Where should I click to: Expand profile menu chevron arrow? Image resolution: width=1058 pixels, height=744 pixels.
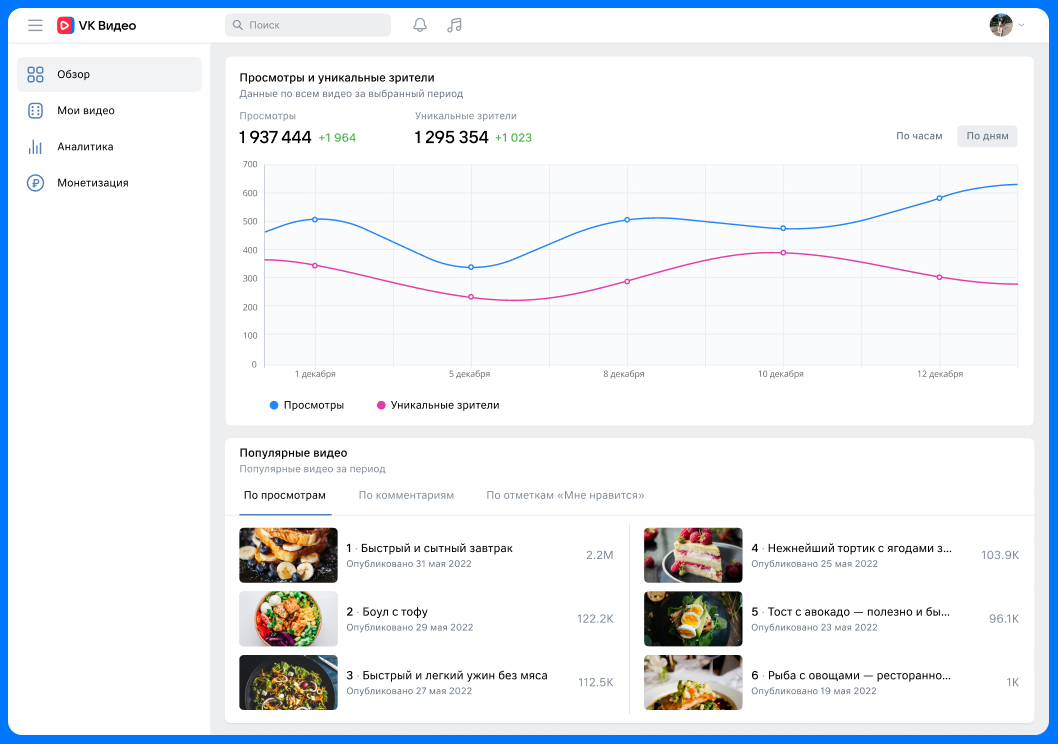(x=1021, y=25)
